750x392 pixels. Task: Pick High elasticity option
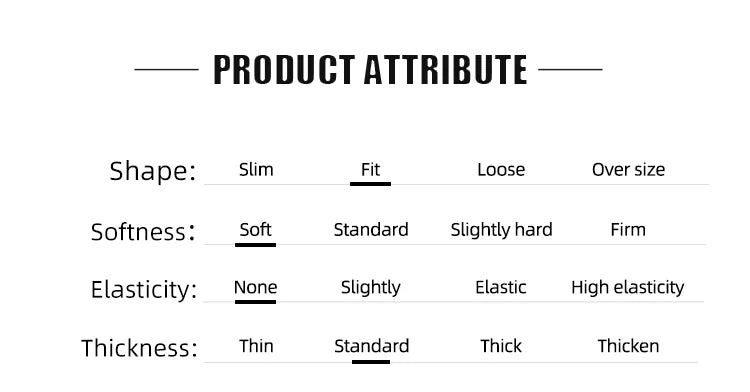pos(628,288)
